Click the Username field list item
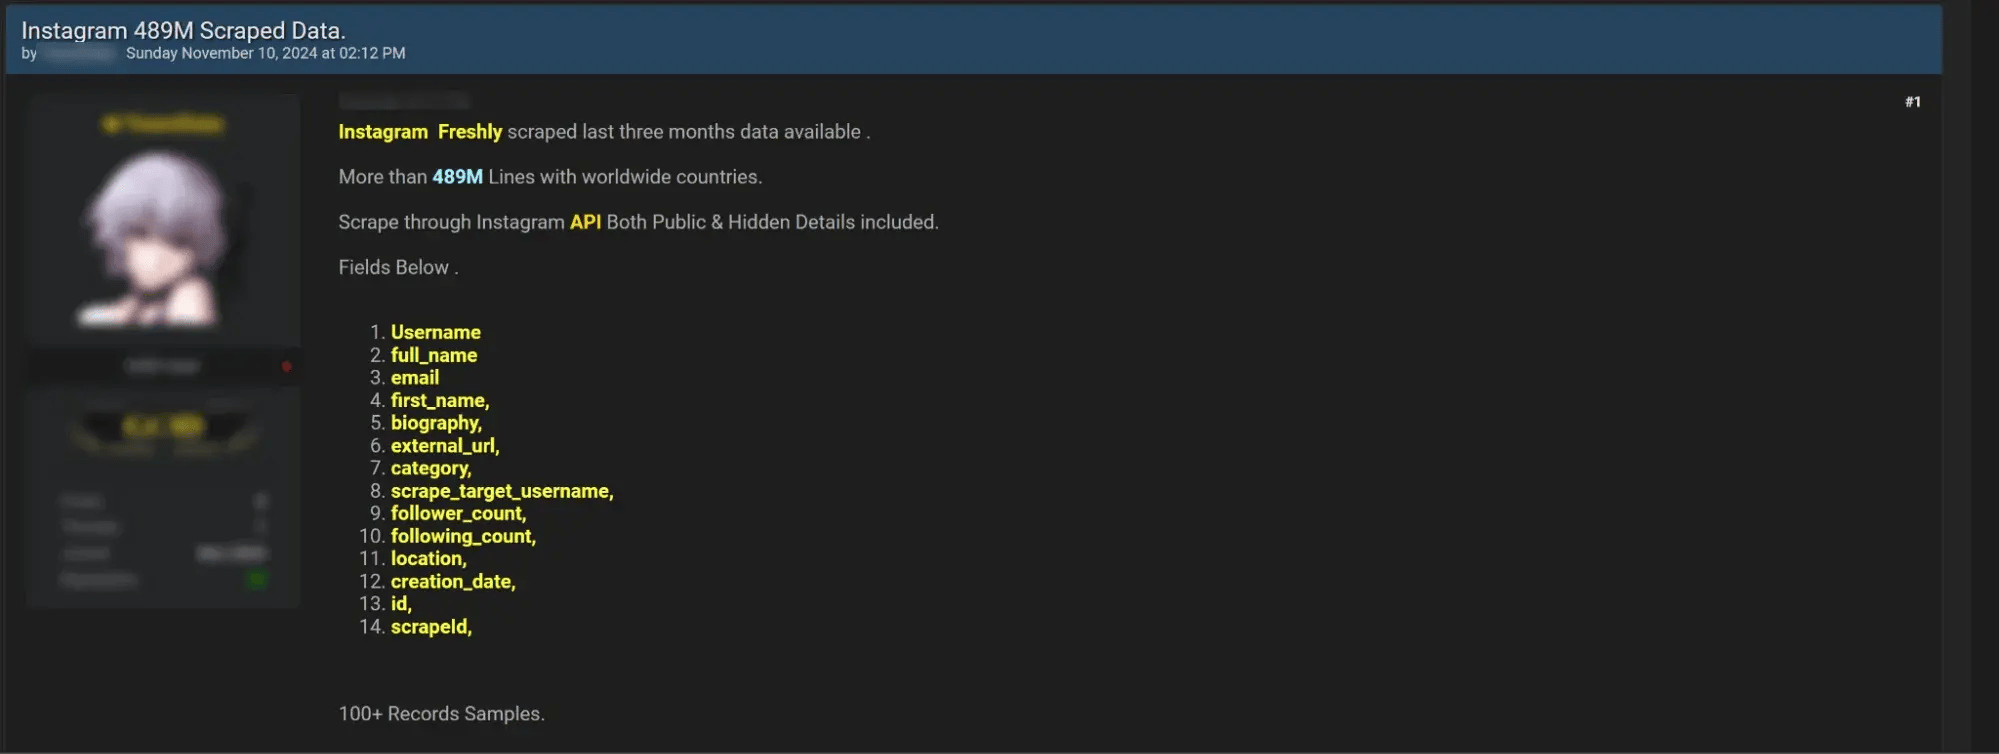1999x754 pixels. coord(435,332)
